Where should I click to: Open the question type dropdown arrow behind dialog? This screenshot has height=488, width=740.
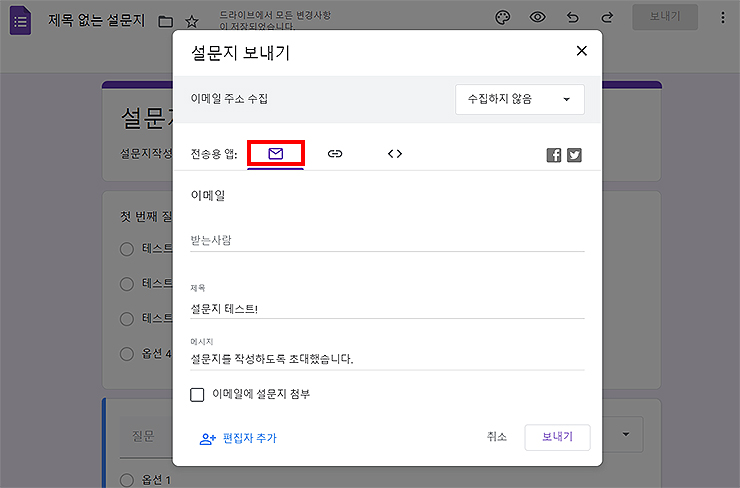626,434
